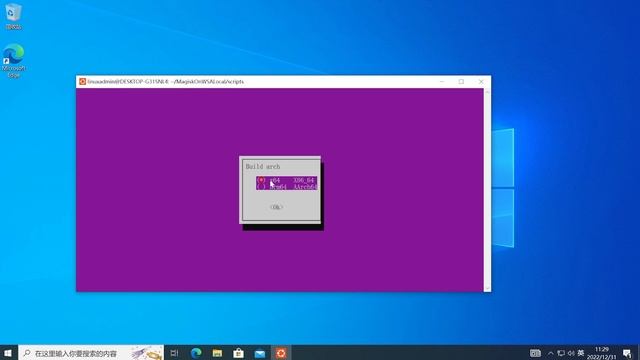Launch Edge from the taskbar

(196, 353)
